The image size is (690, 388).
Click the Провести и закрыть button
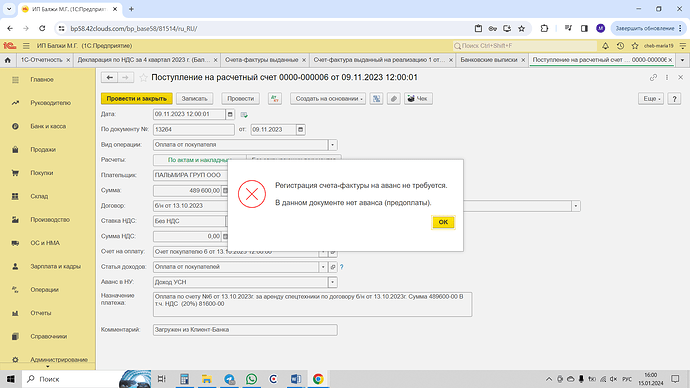(136, 99)
